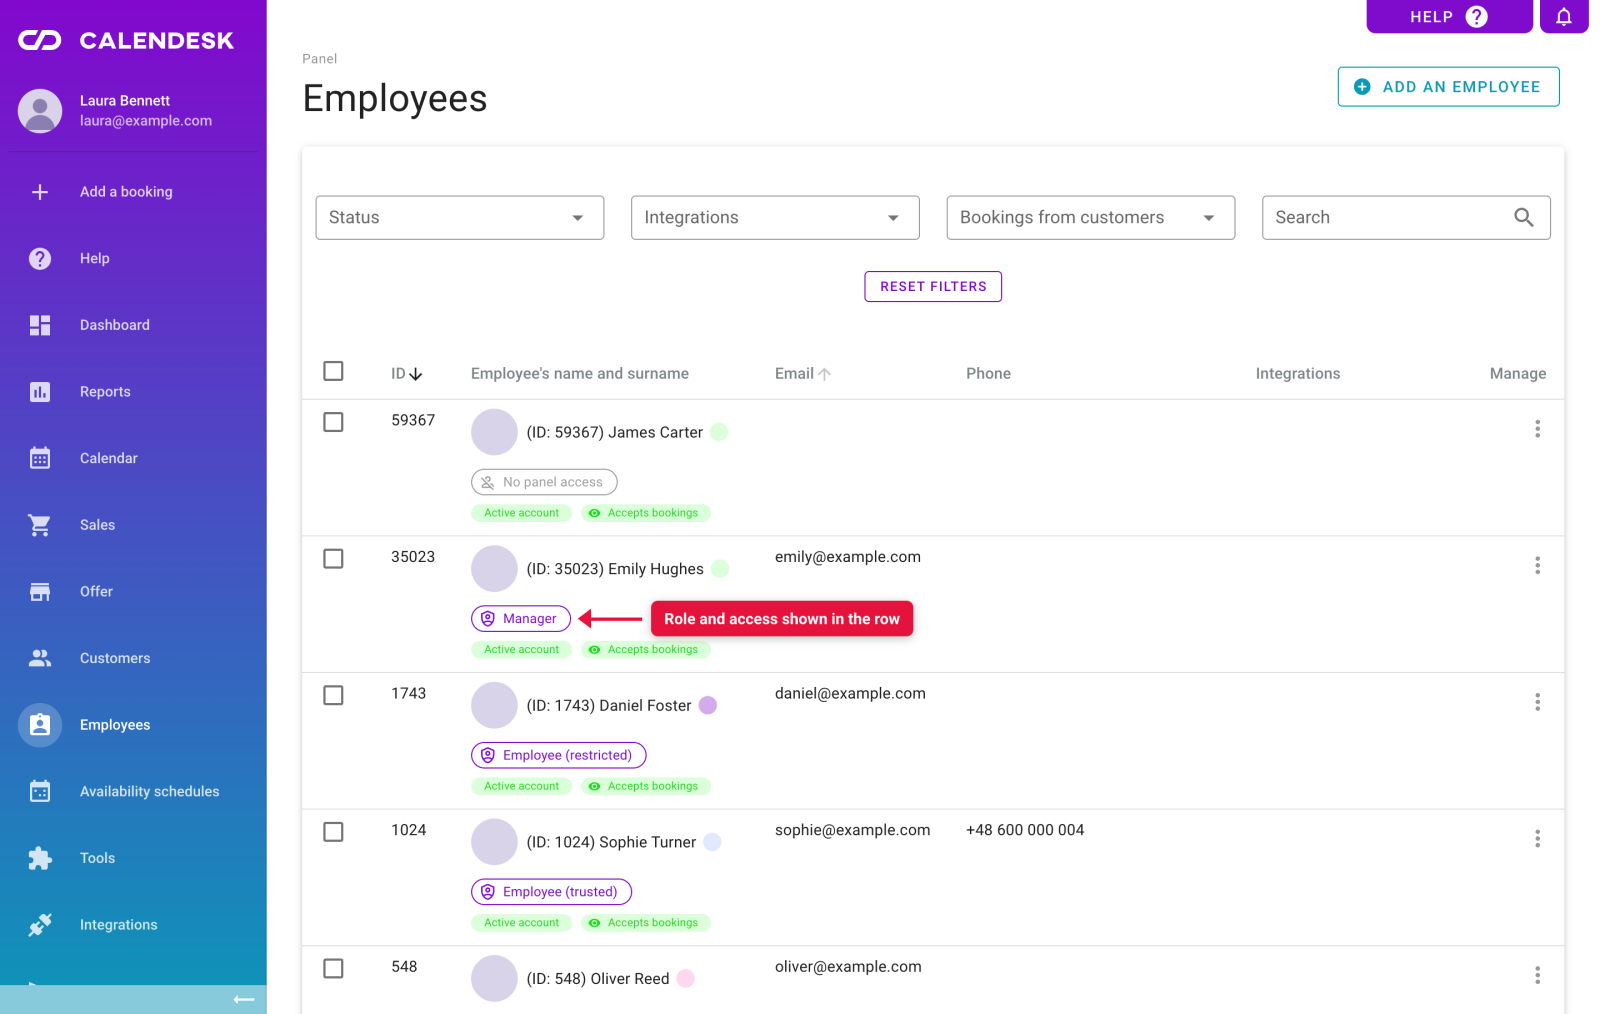Open three-dot menu for Daniel Foster
Viewport: 1600px width, 1014px height.
click(1537, 702)
